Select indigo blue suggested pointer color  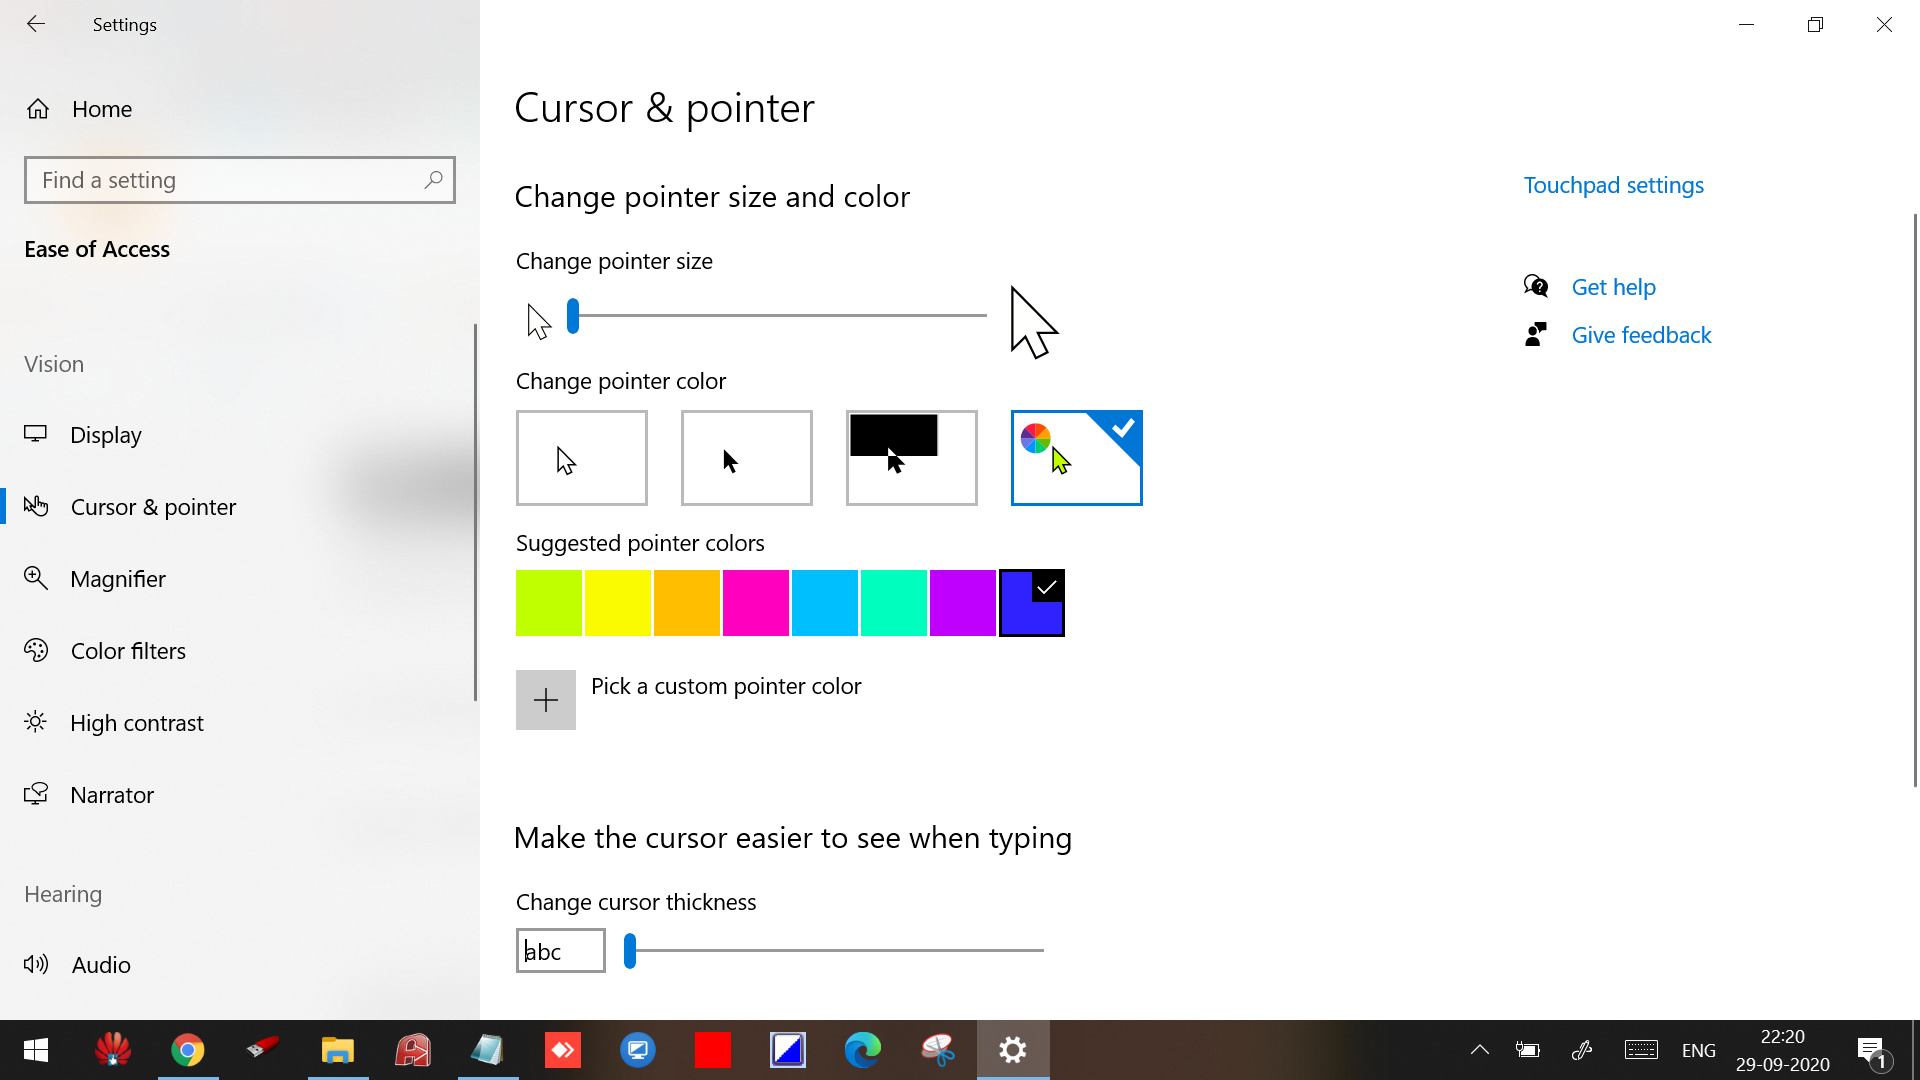click(1033, 603)
